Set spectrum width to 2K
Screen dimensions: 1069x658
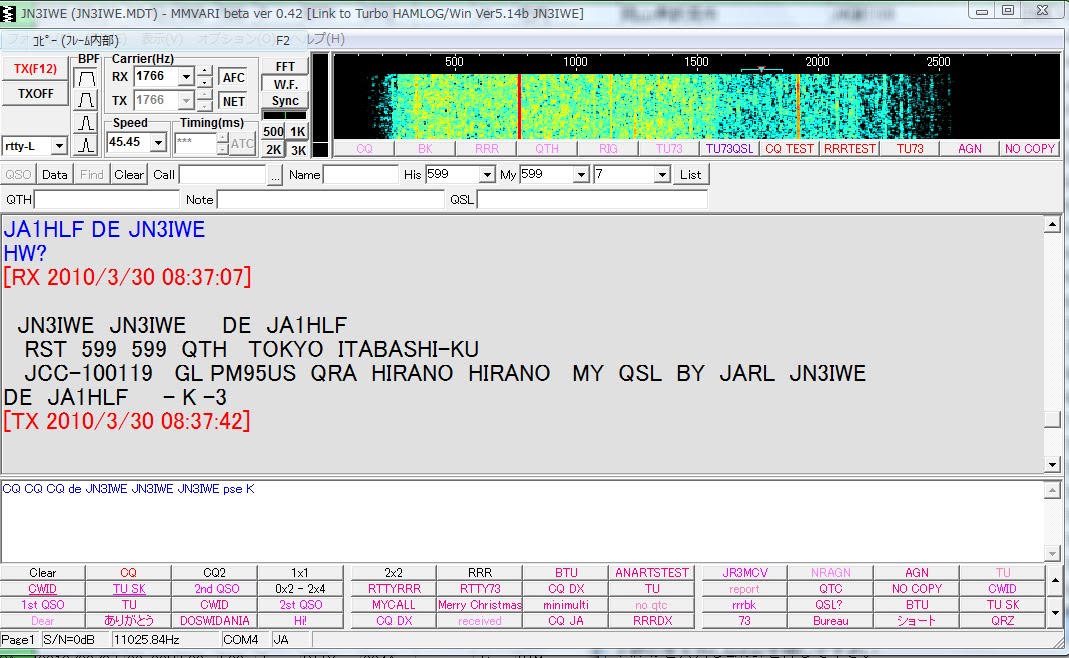273,150
